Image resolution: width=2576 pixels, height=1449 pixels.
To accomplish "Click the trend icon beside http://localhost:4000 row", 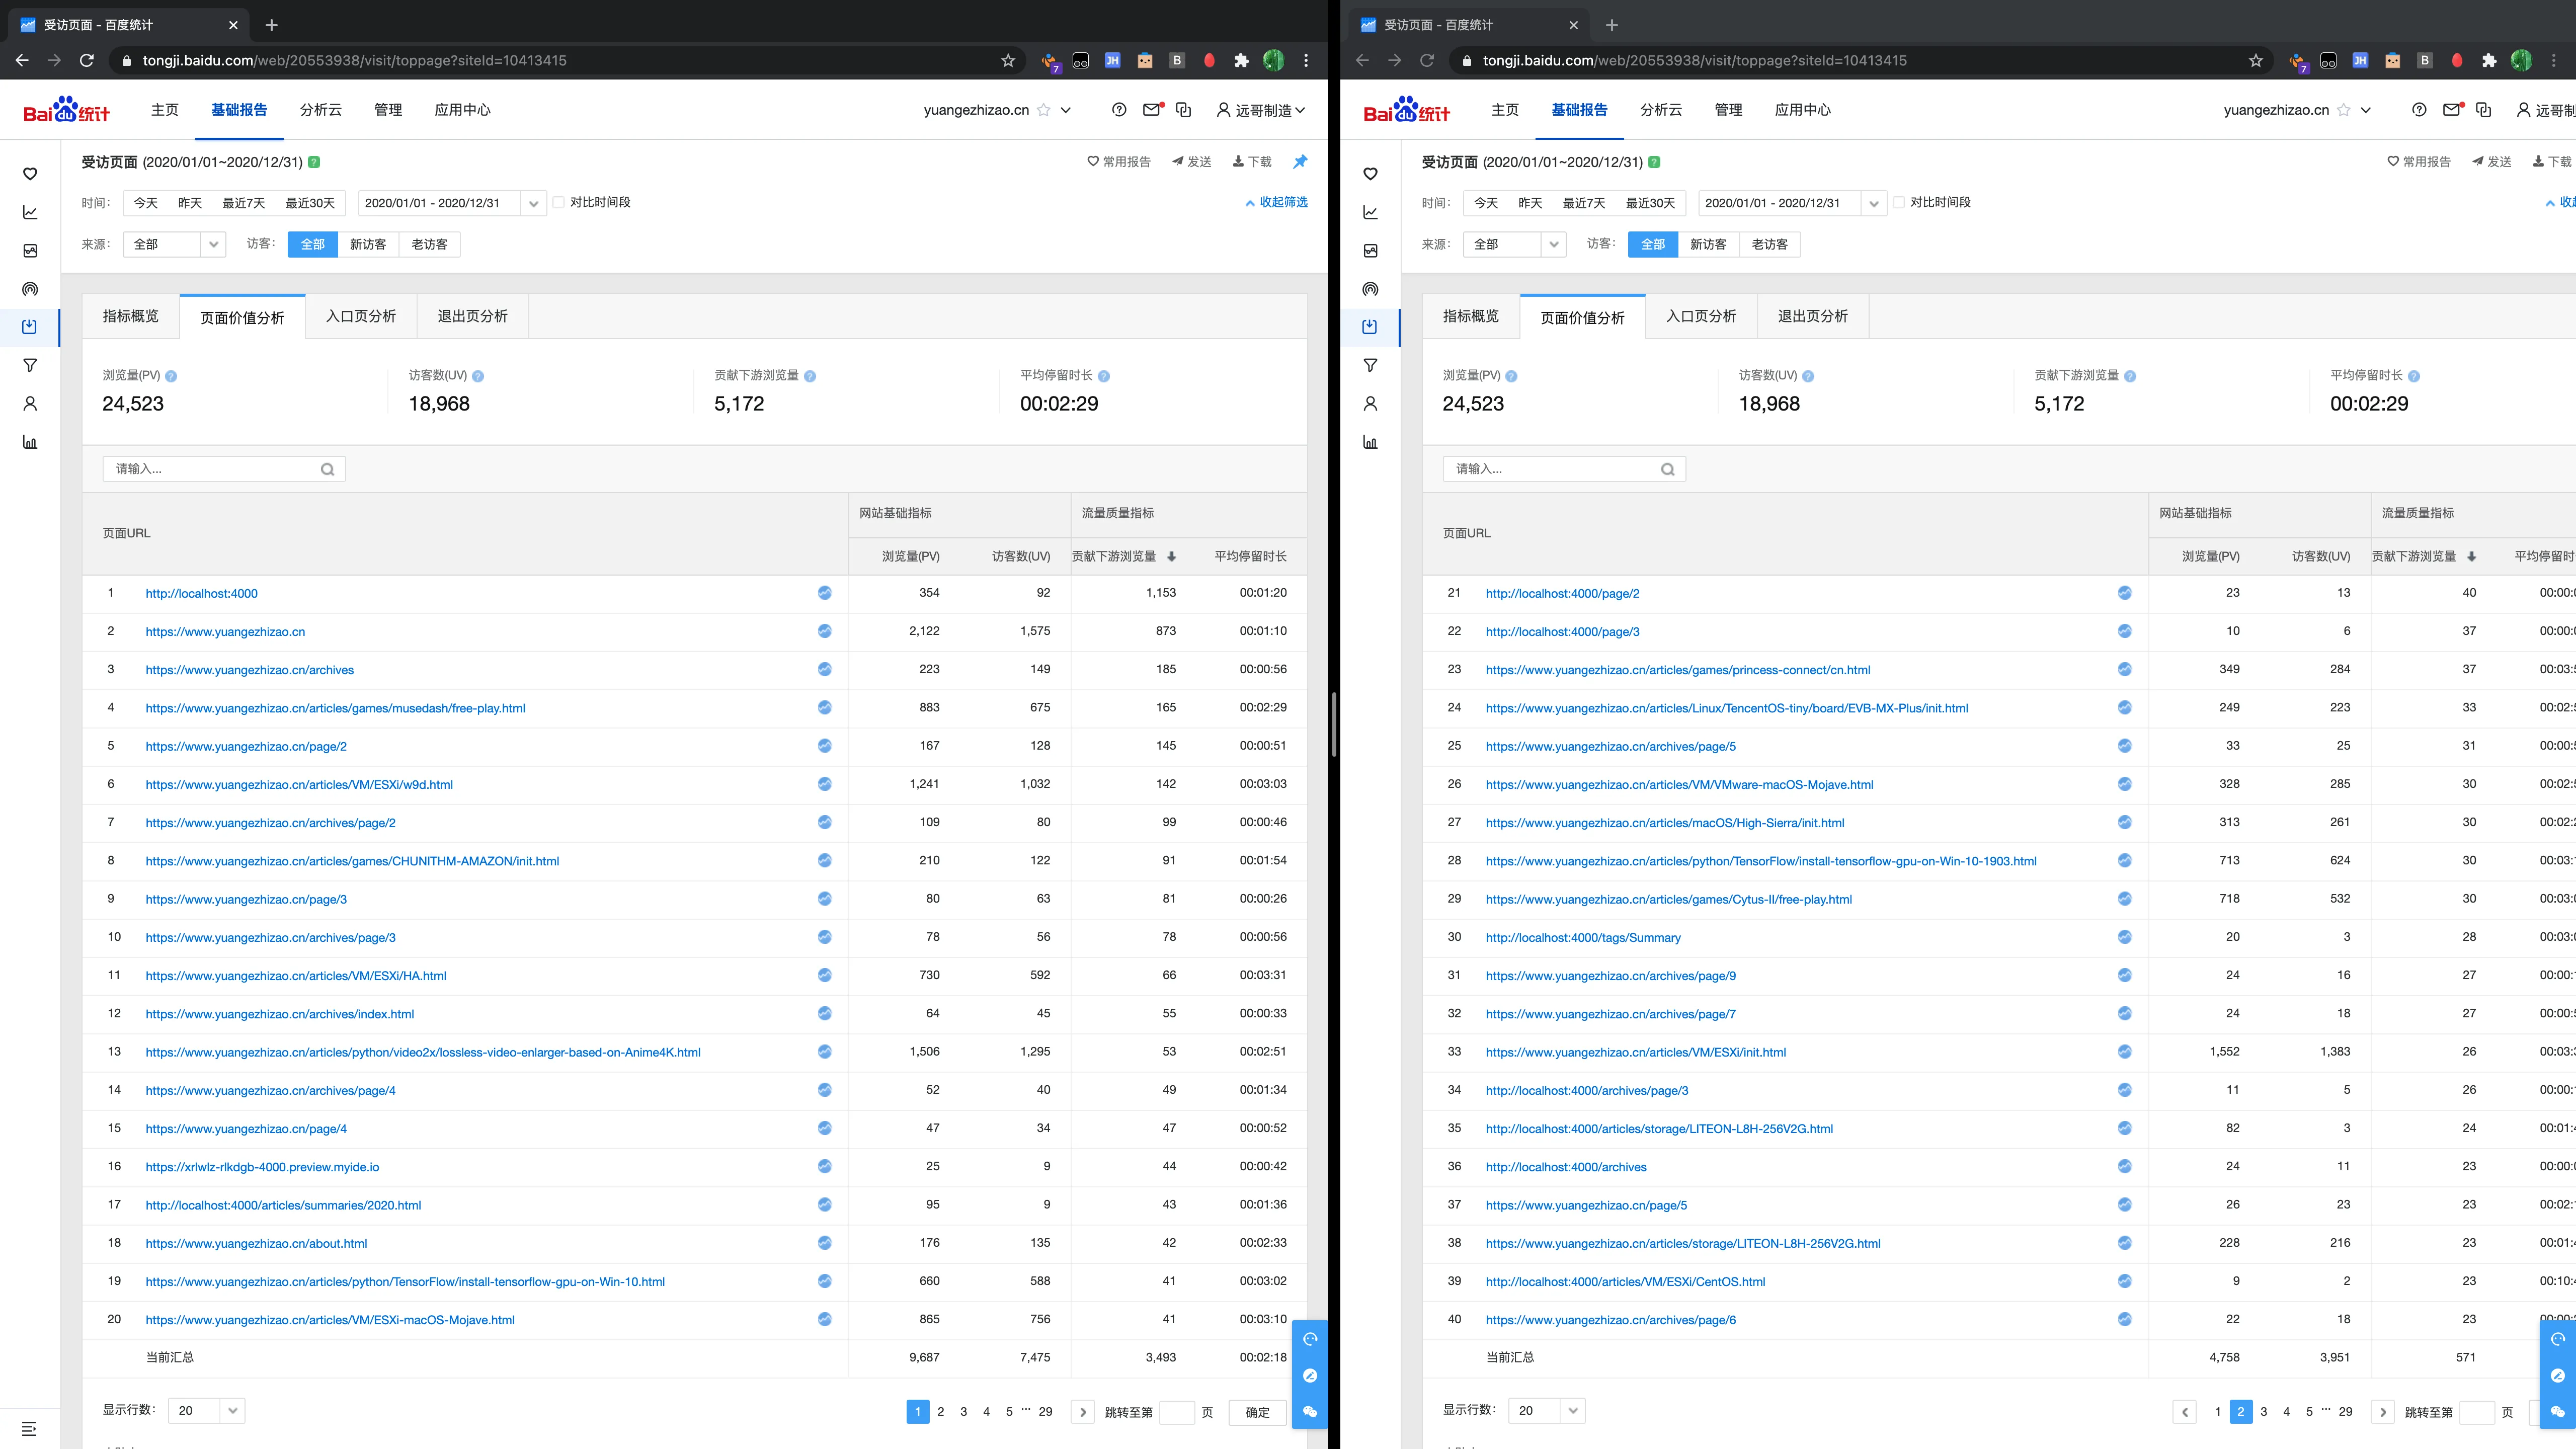I will [824, 593].
